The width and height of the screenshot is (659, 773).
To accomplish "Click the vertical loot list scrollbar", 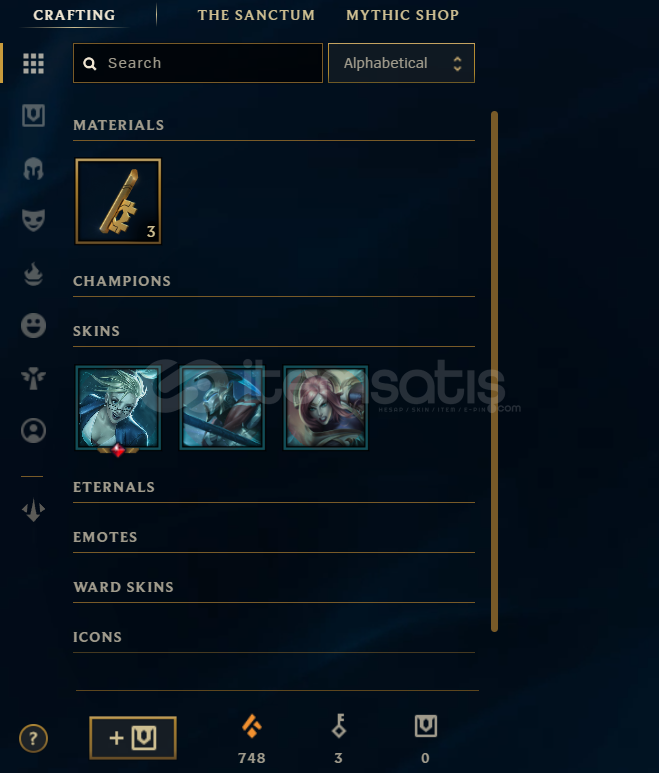I will coord(494,371).
